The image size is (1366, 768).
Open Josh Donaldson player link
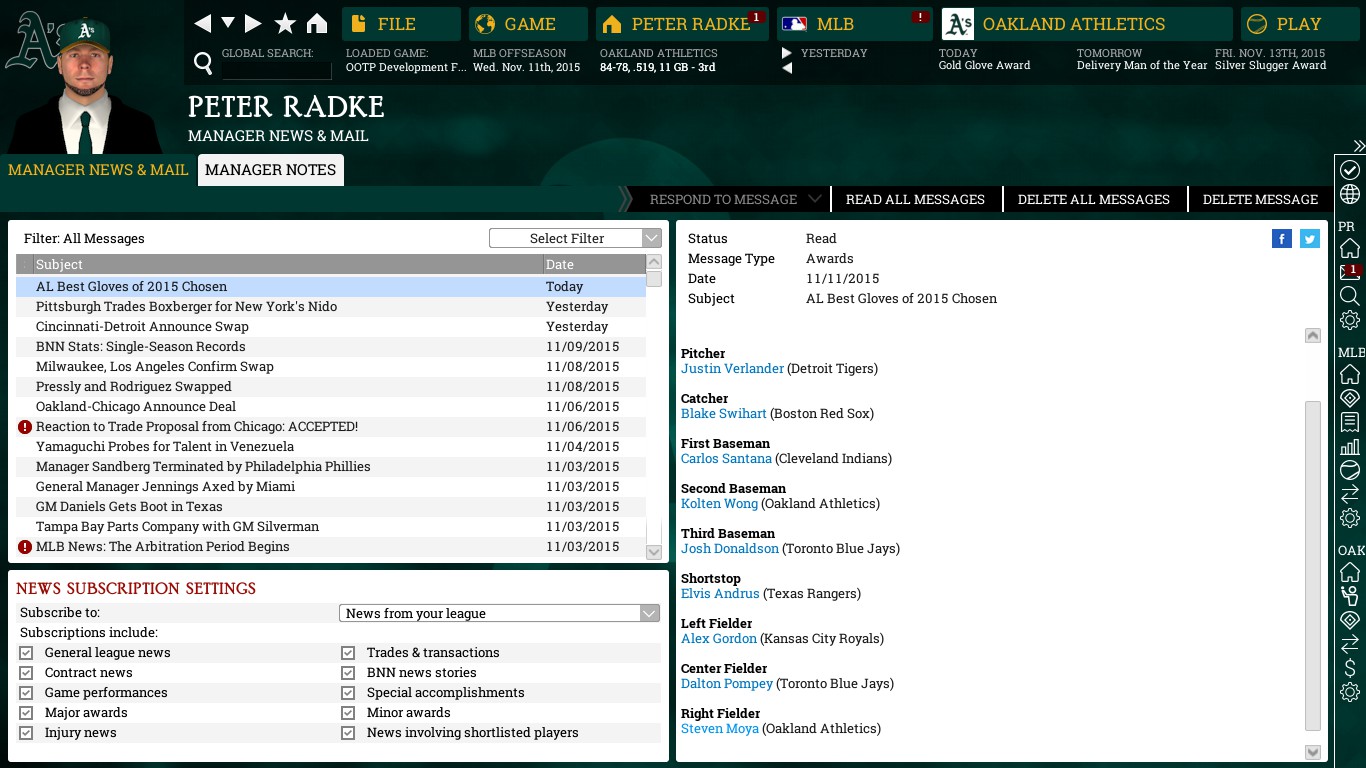coord(730,549)
